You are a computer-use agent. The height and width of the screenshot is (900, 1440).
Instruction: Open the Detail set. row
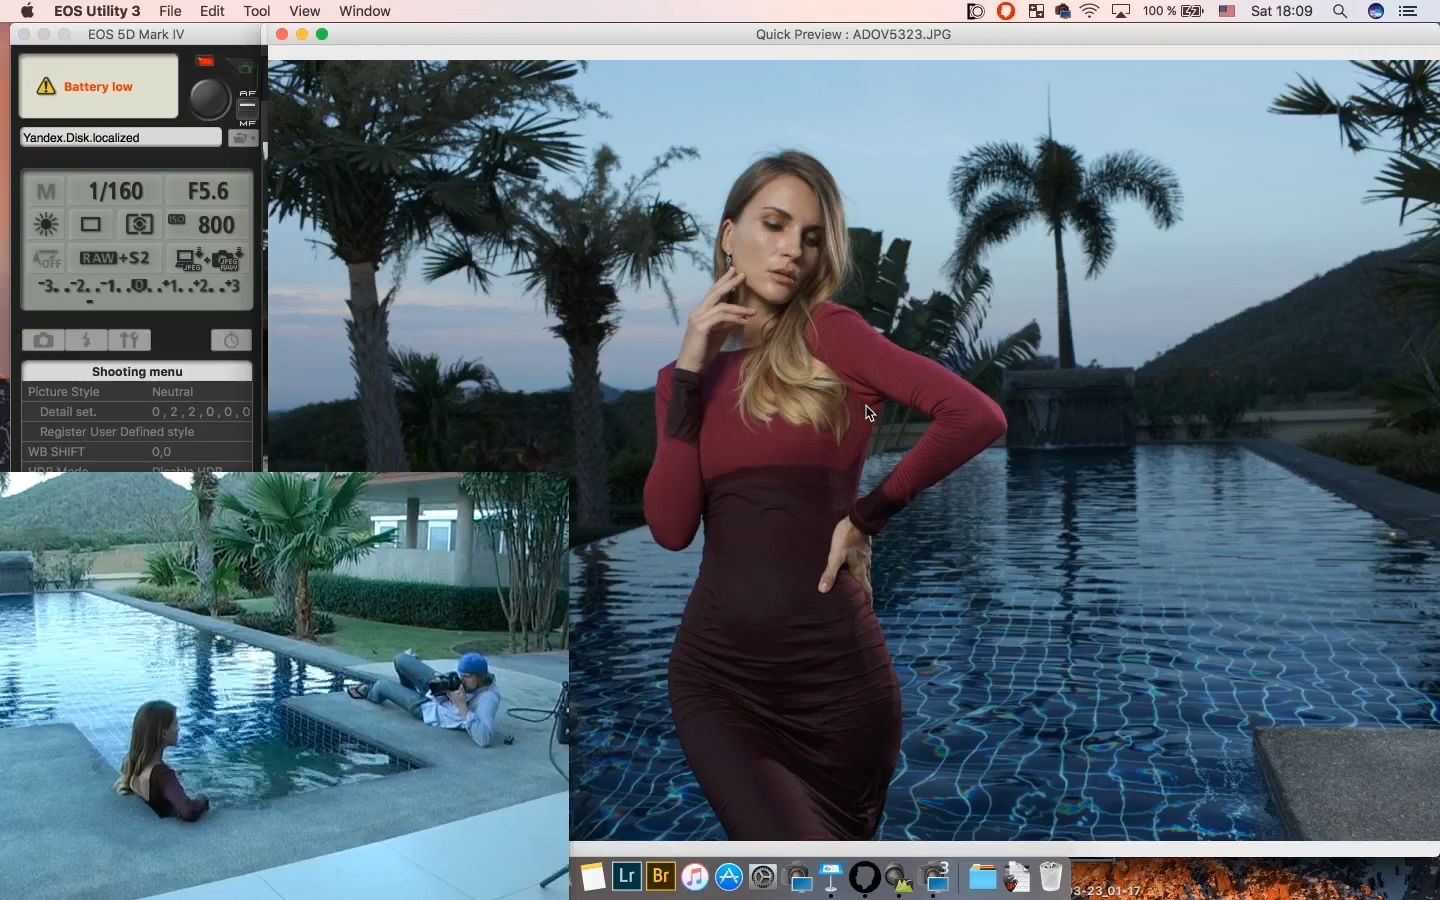pyautogui.click(x=137, y=412)
